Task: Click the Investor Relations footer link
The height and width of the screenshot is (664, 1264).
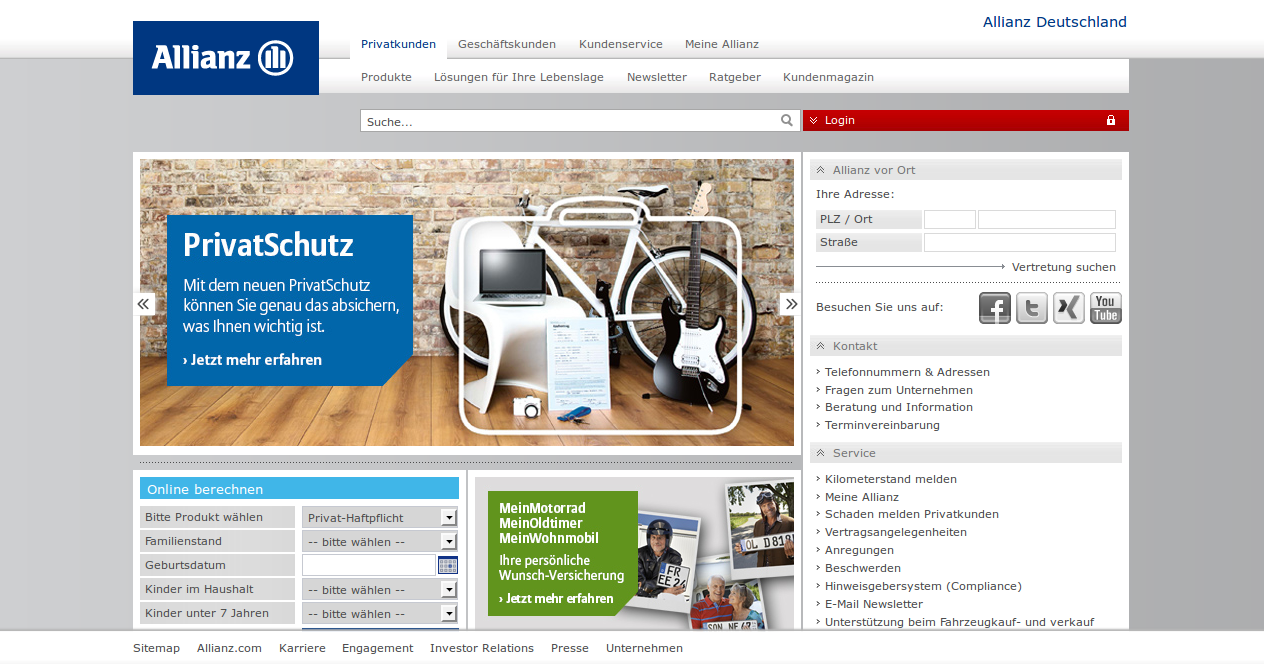Action: click(482, 648)
